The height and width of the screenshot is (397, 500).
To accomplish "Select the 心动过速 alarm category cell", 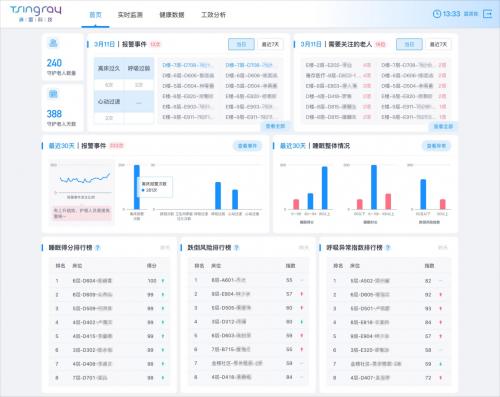I will pos(109,101).
